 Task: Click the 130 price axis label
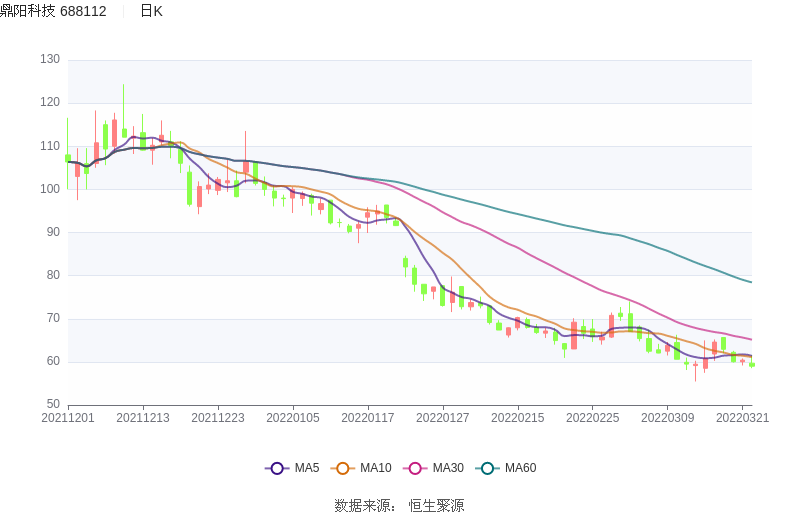(x=50, y=60)
